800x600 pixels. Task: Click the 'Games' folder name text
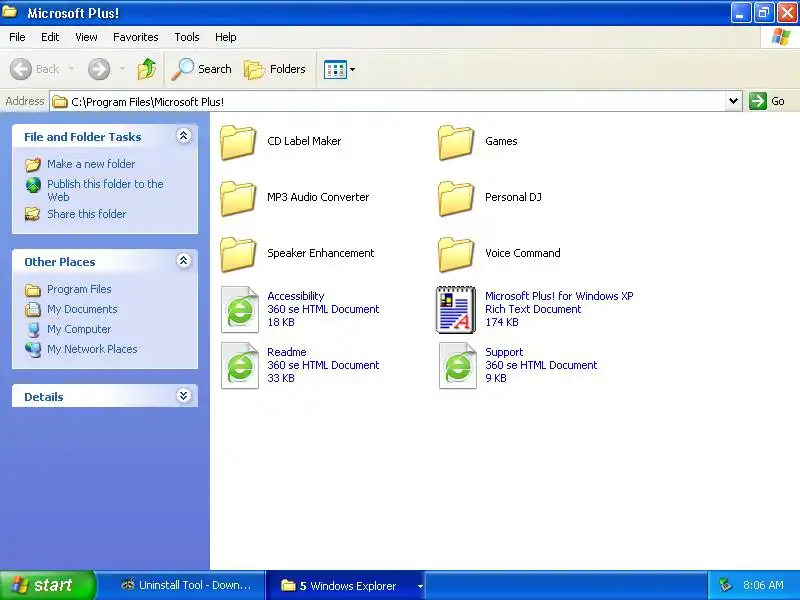click(x=501, y=141)
